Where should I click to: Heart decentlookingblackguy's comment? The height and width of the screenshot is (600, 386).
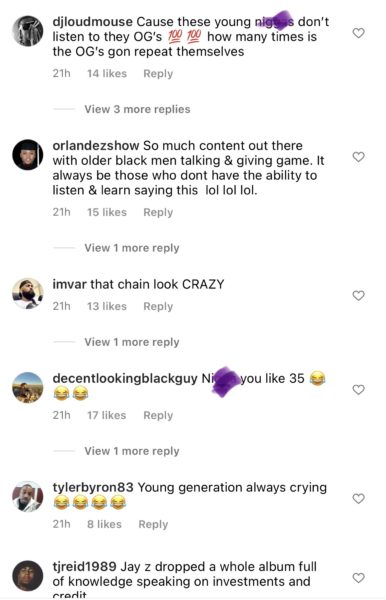[358, 390]
